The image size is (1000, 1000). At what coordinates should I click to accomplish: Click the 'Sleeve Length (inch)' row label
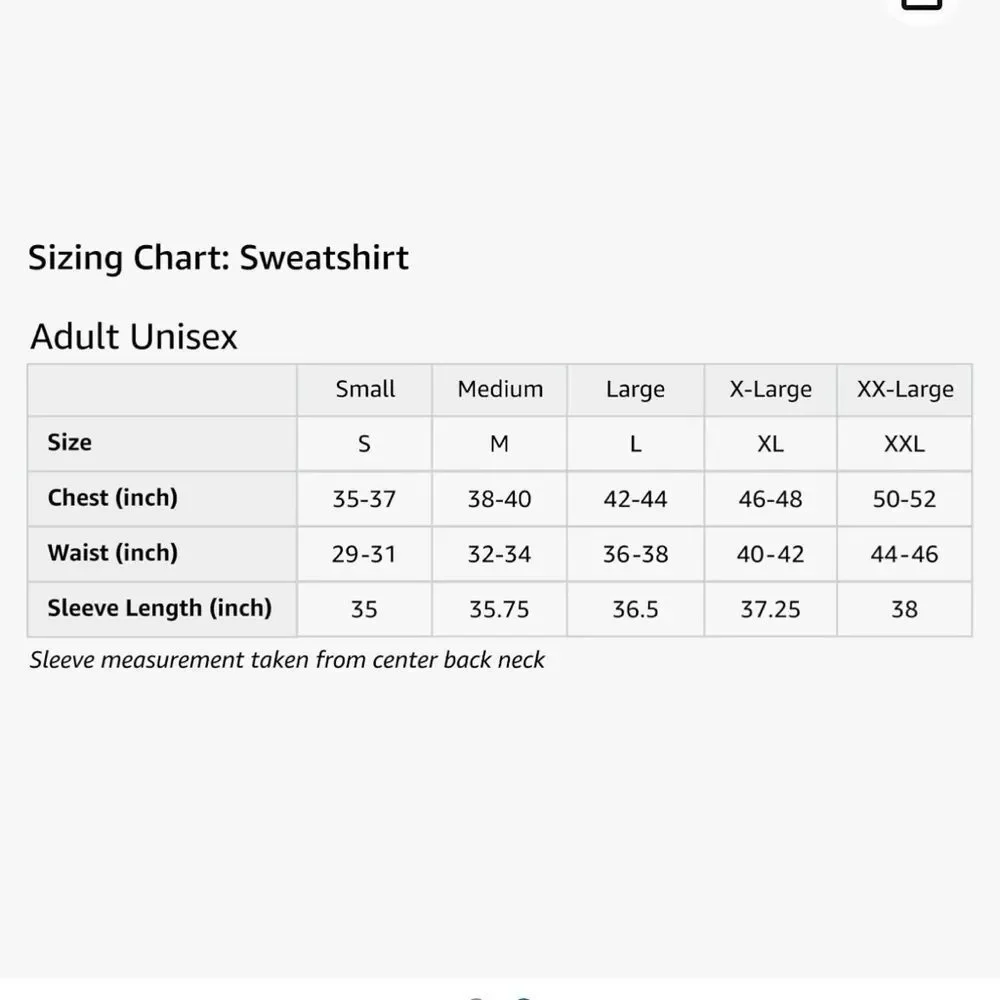pyautogui.click(x=160, y=608)
